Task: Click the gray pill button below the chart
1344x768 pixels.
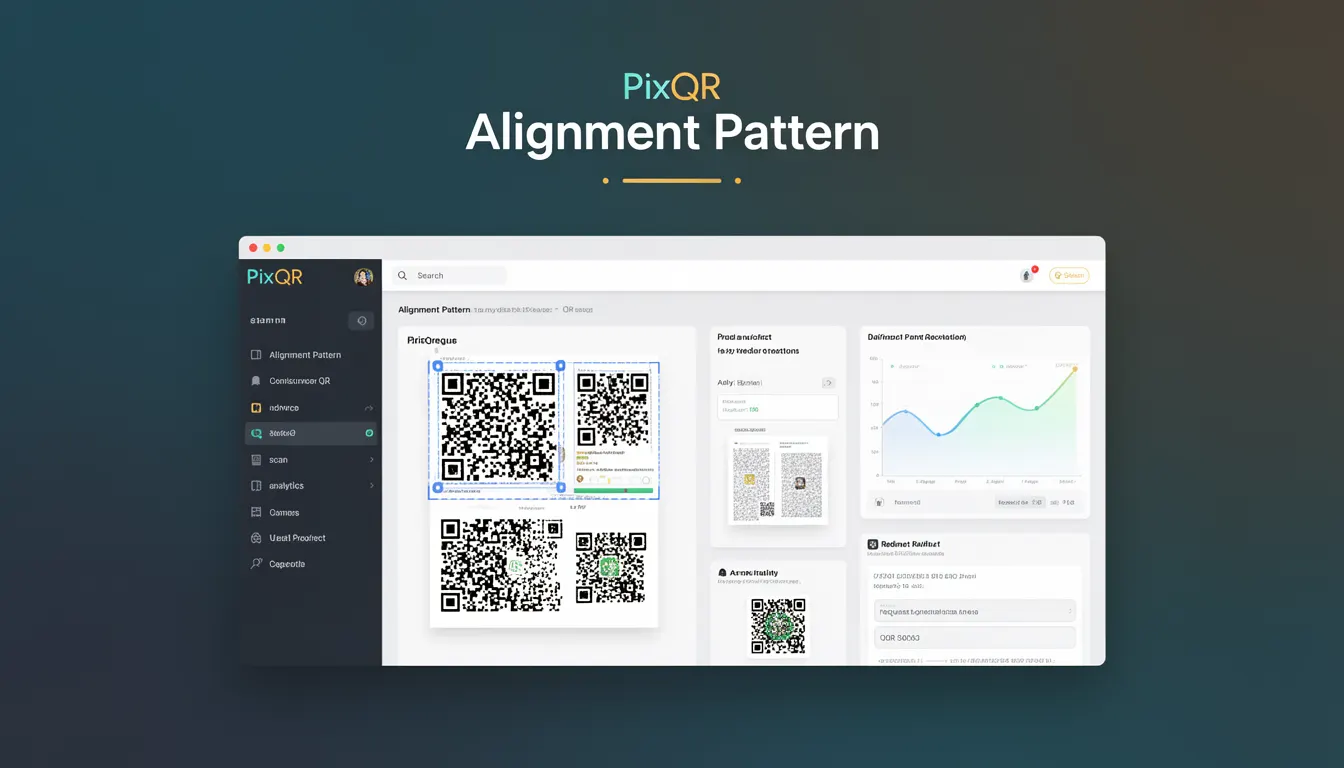Action: [1021, 502]
